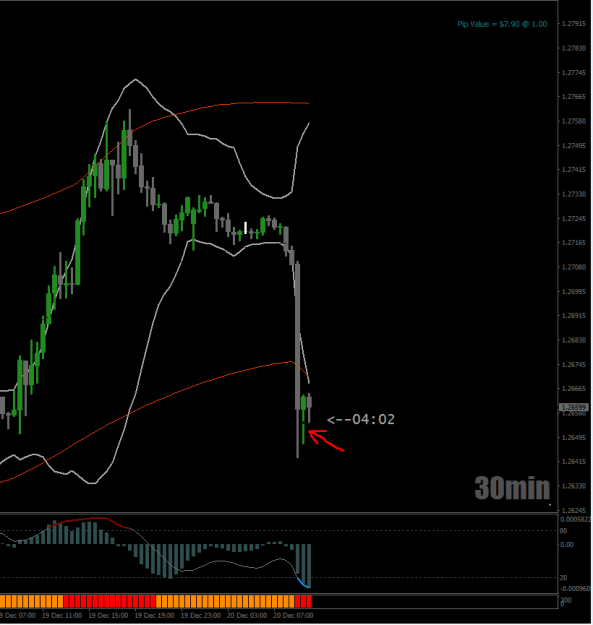Click the "19 Dec 19:00" time label
The height and width of the screenshot is (625, 593).
tap(154, 615)
